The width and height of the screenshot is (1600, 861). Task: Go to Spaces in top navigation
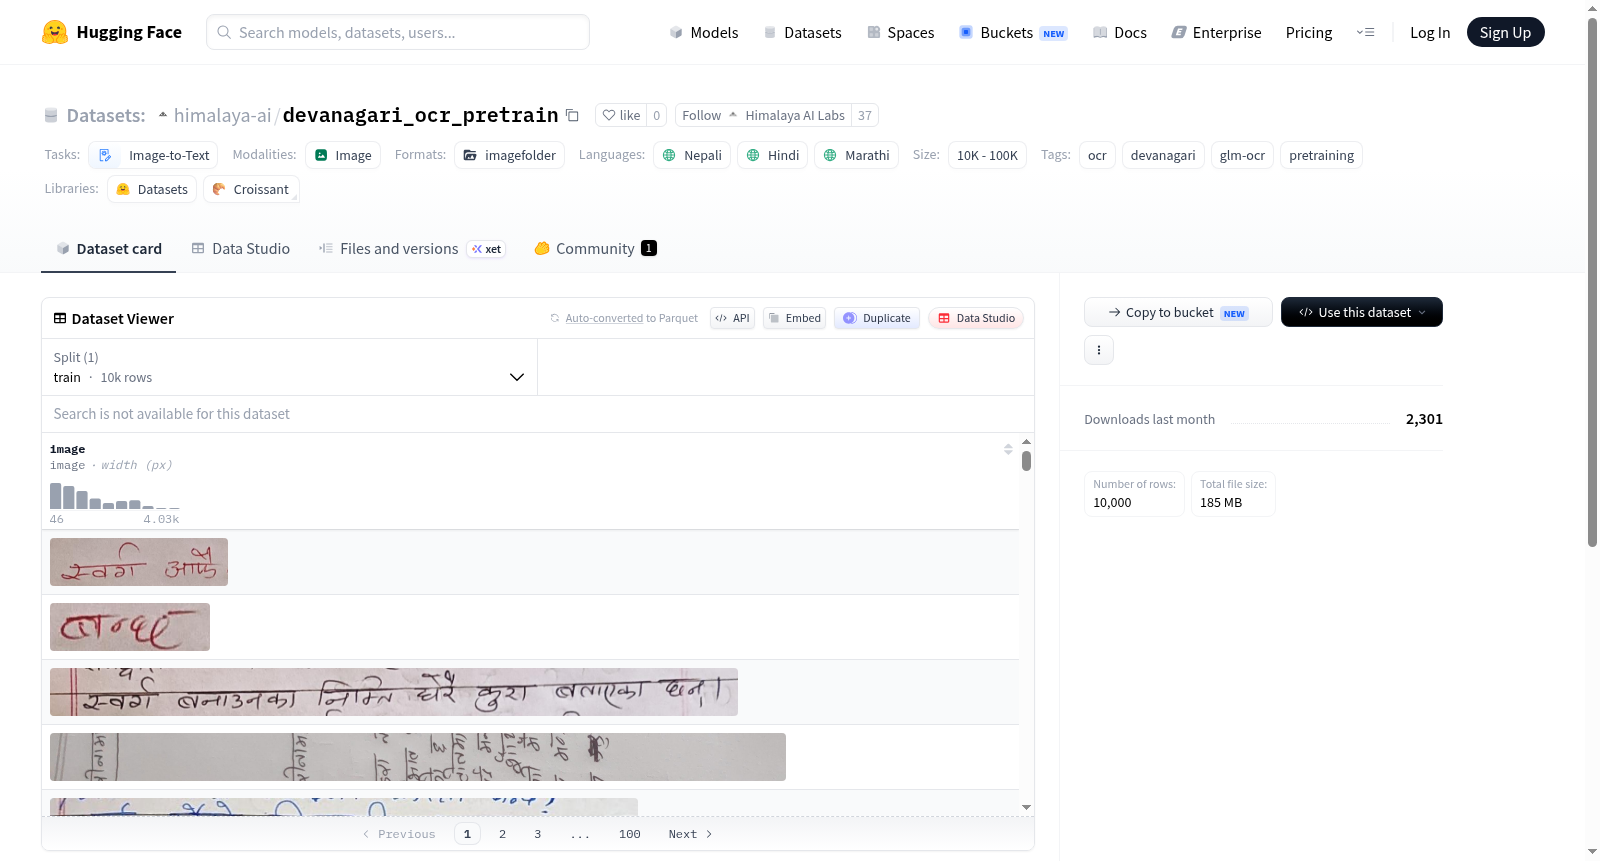[x=900, y=32]
